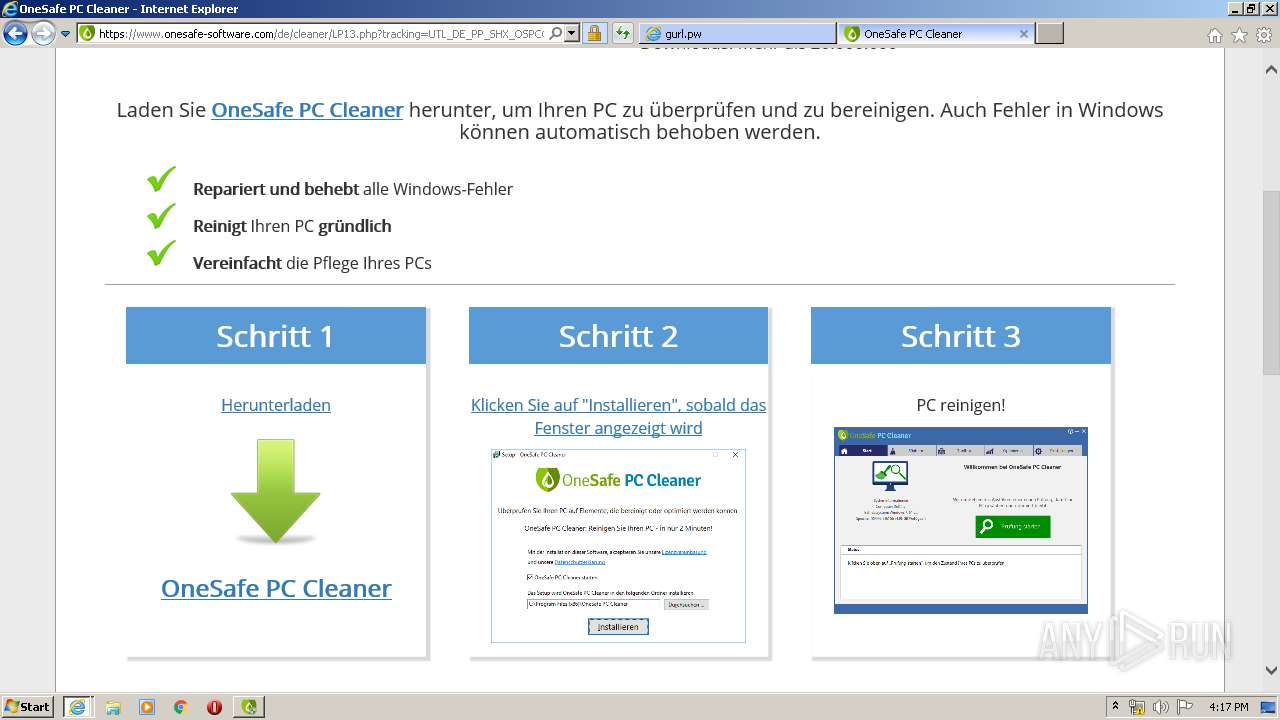This screenshot has height=720, width=1280.
Task: Click the green checkmark beside 'Repariert und behebt'
Action: pos(161,180)
